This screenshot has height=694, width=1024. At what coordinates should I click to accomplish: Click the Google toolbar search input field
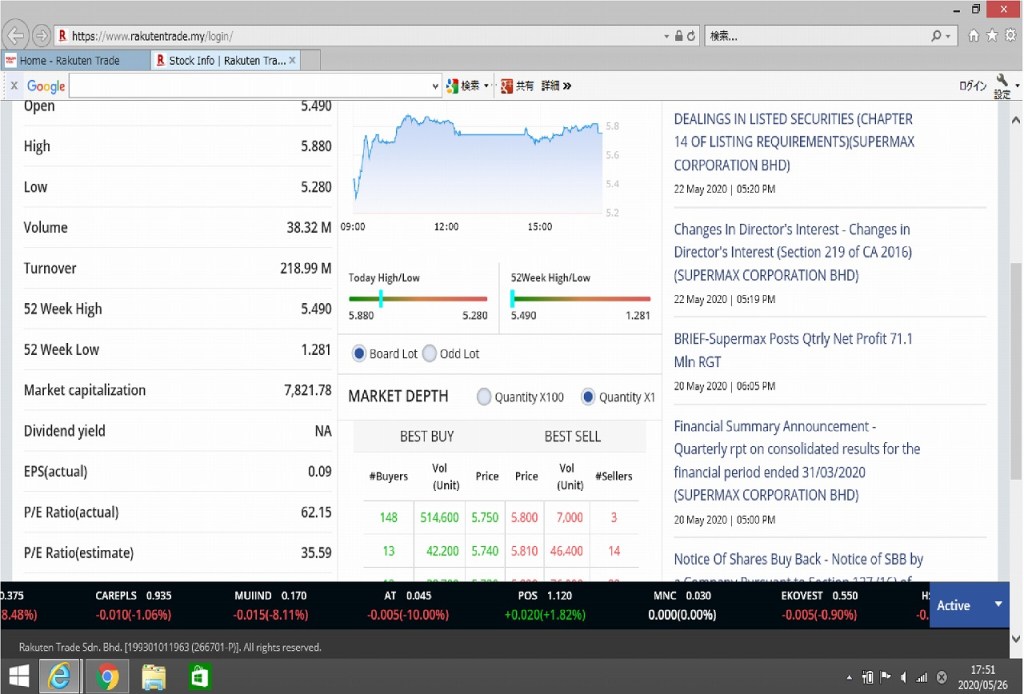pyautogui.click(x=250, y=86)
